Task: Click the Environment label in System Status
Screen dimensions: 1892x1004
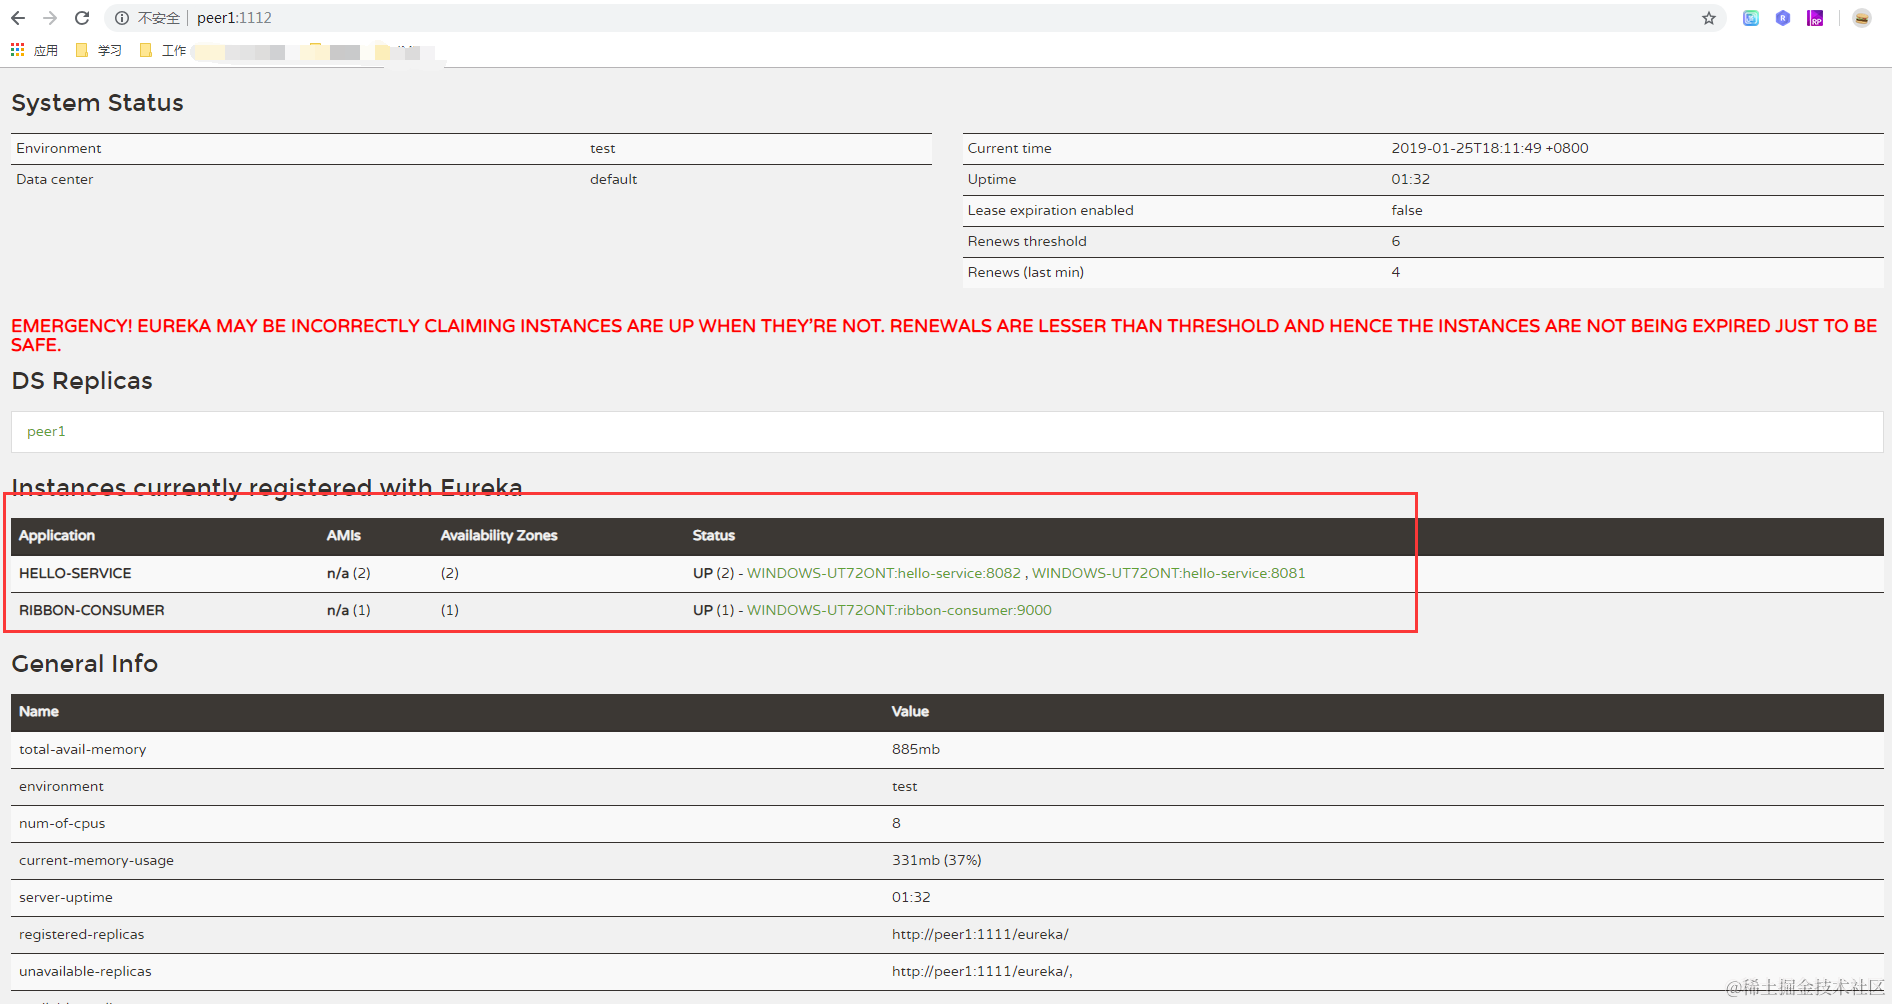Action: (x=58, y=148)
